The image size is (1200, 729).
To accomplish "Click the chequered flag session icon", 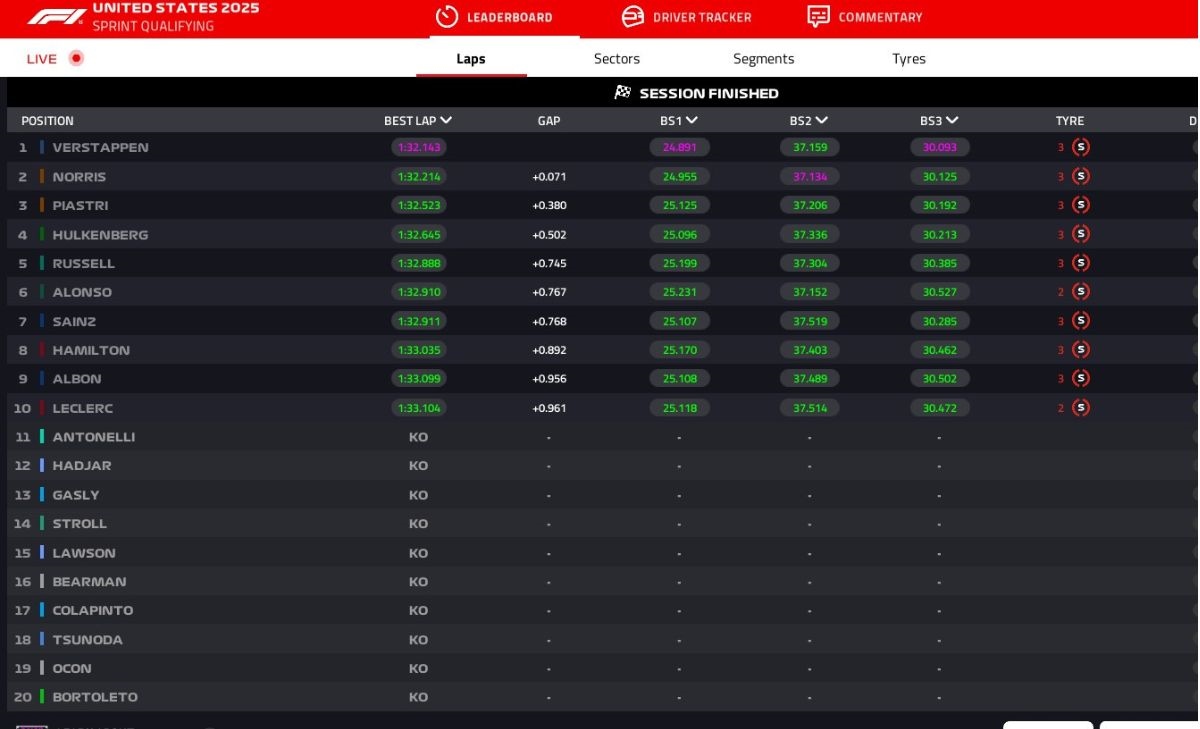I will point(623,93).
